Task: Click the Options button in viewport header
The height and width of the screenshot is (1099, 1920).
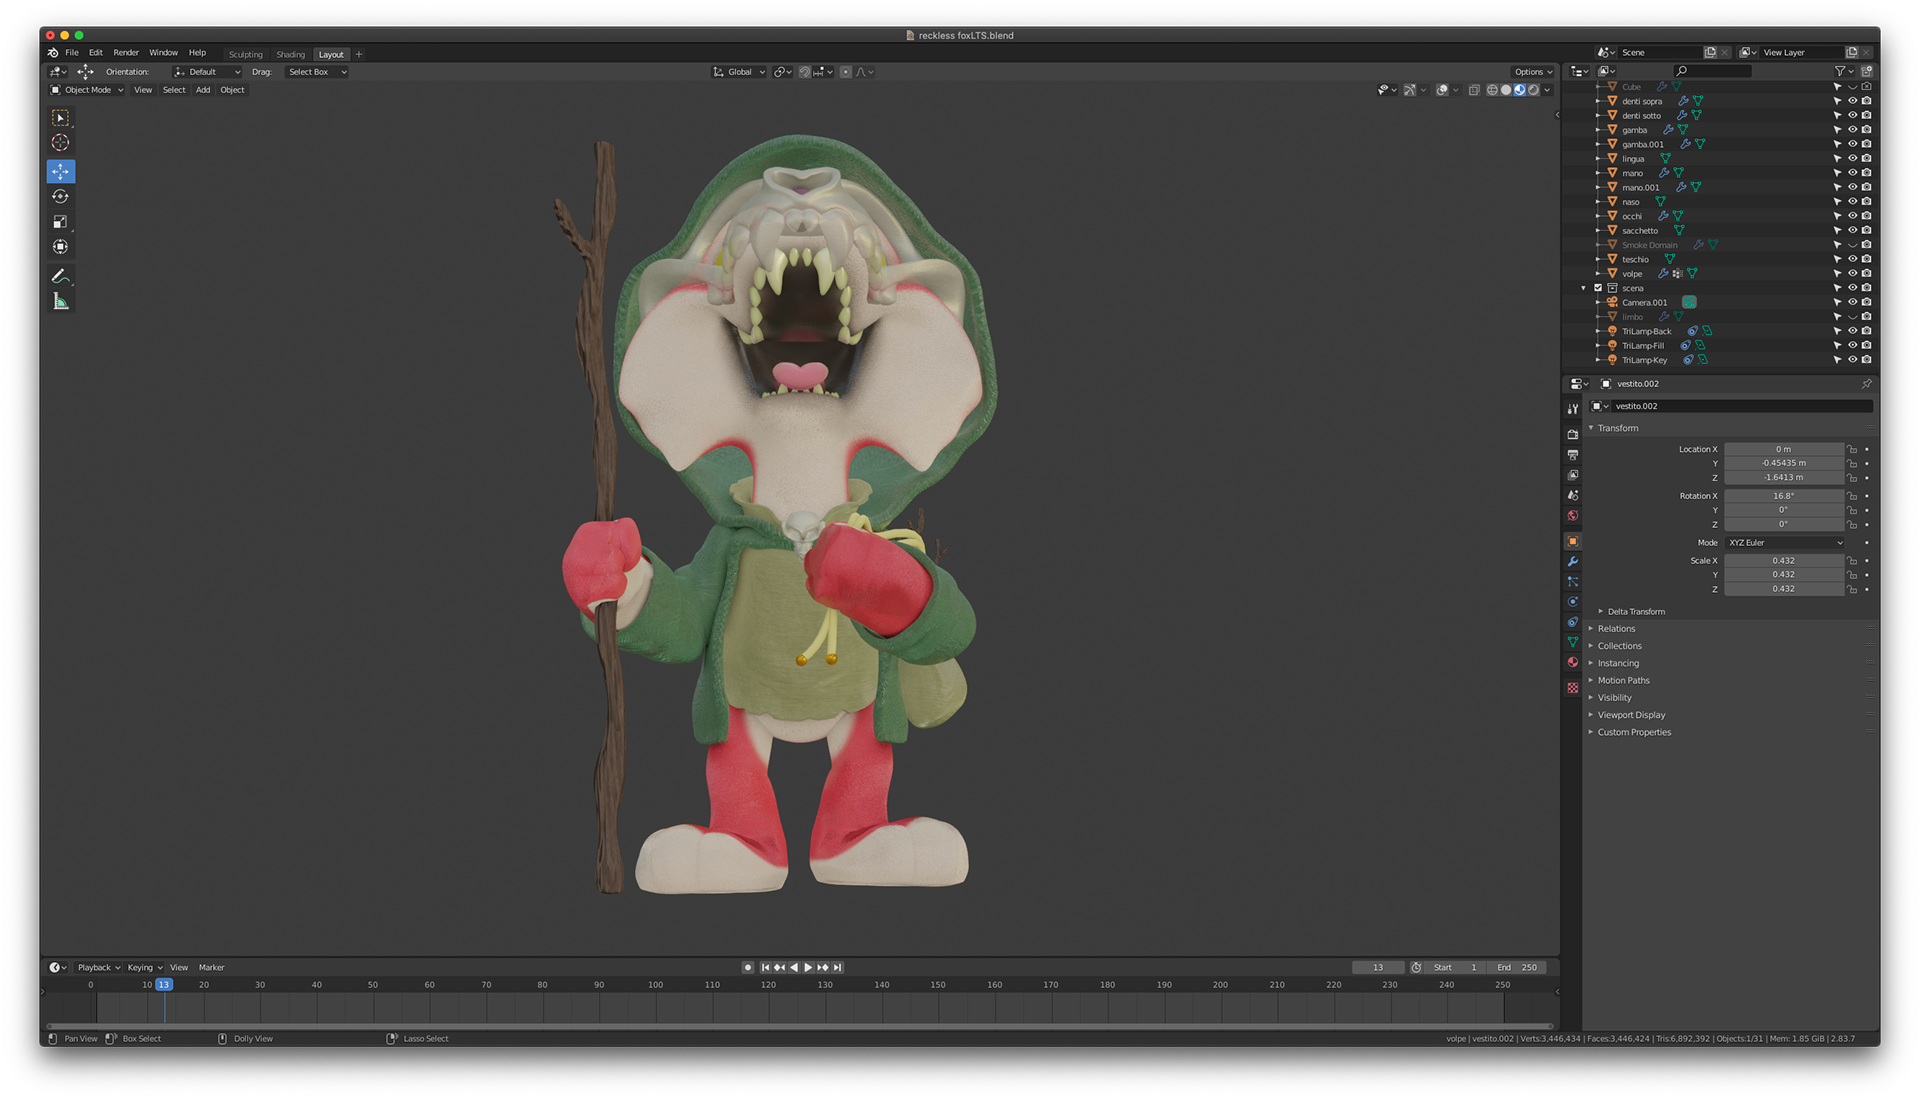Action: tap(1532, 72)
